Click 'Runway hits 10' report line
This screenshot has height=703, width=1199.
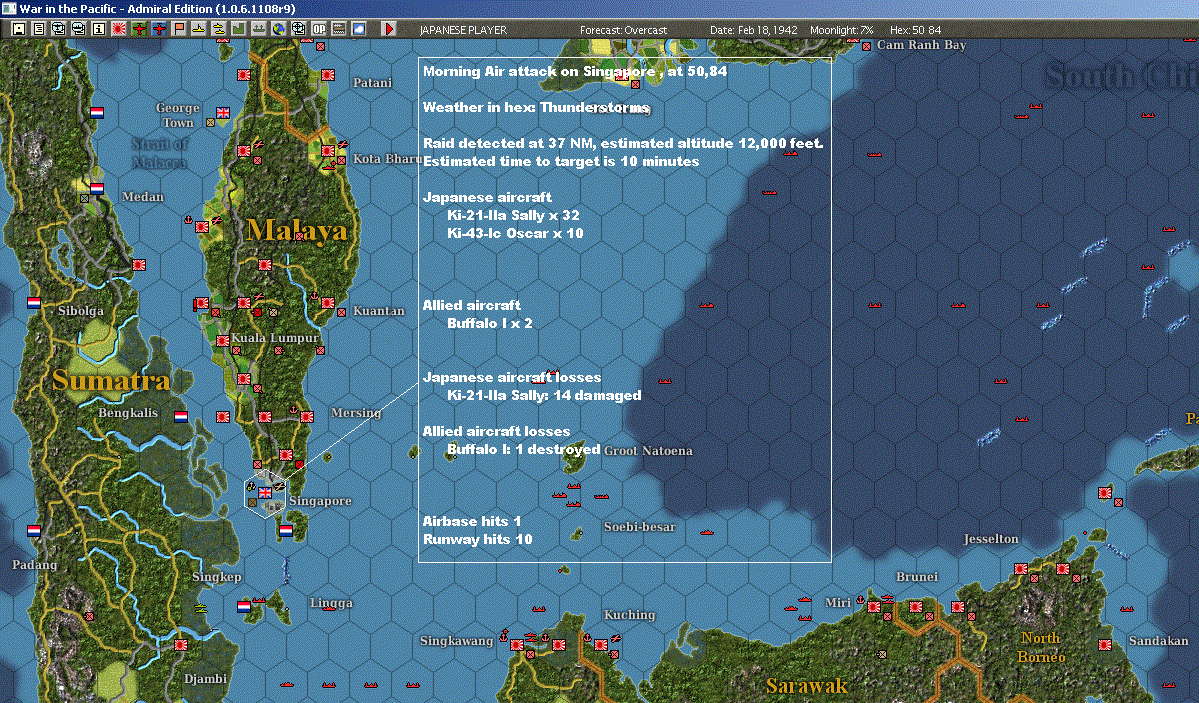pos(477,539)
